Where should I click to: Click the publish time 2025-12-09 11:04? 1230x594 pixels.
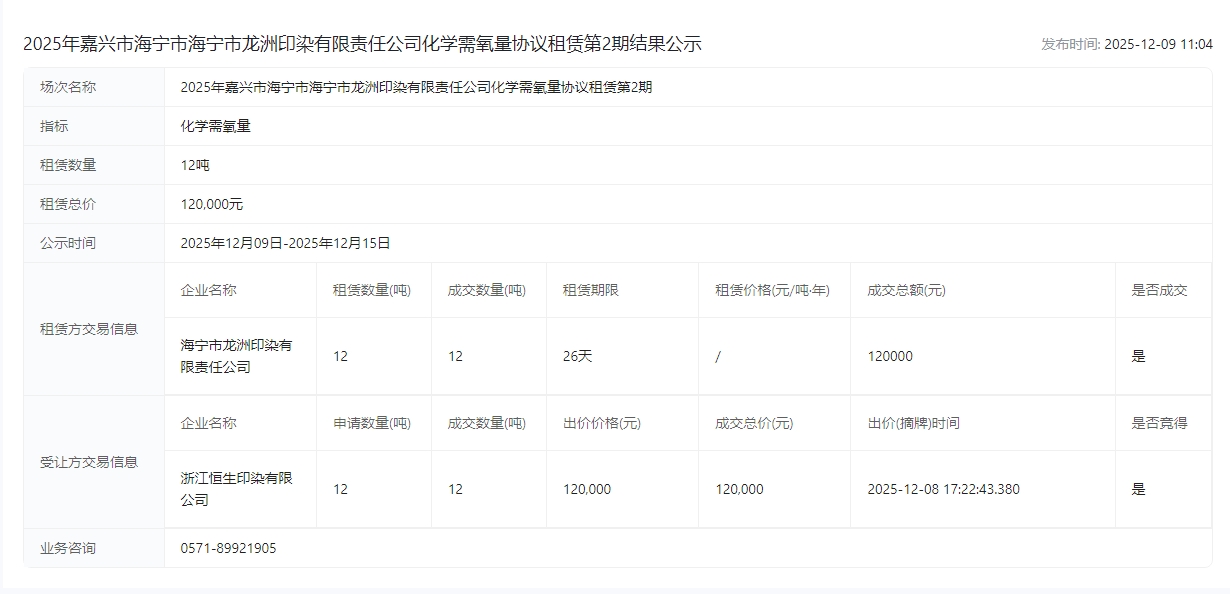pyautogui.click(x=1126, y=44)
